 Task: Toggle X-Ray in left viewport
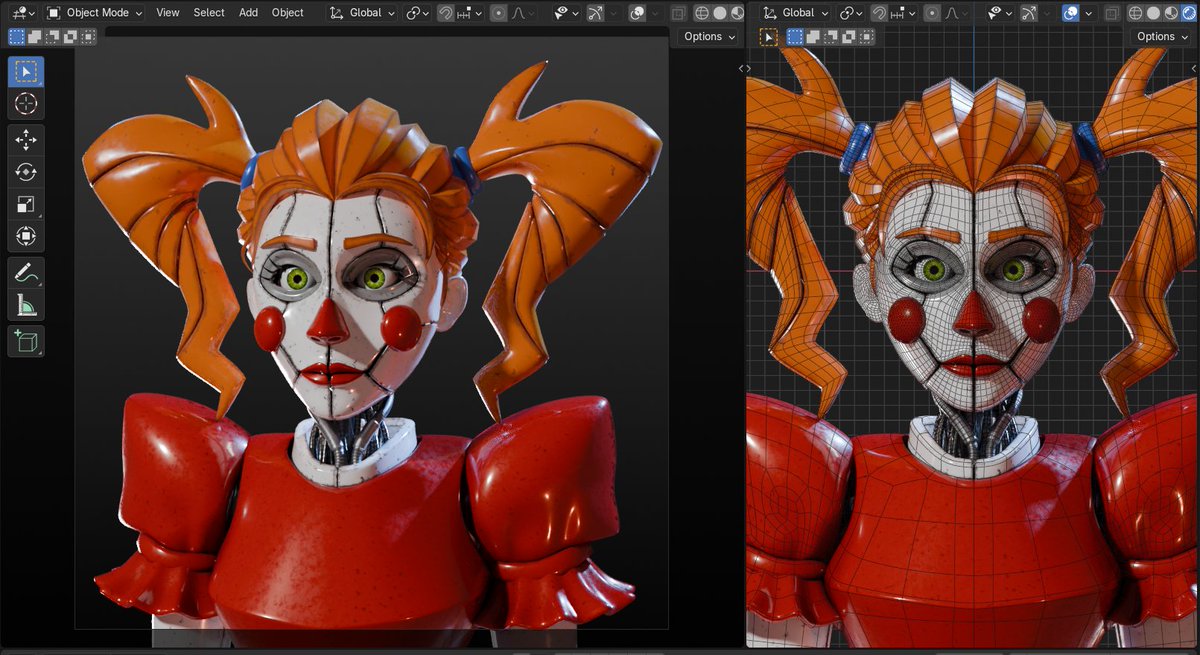point(678,13)
